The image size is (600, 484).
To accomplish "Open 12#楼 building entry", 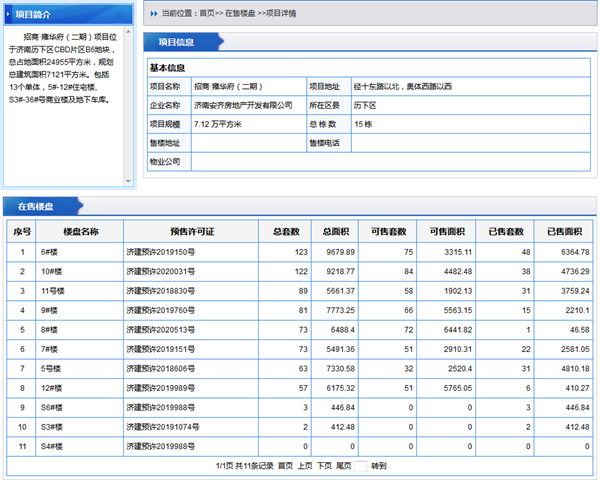I will point(51,388).
